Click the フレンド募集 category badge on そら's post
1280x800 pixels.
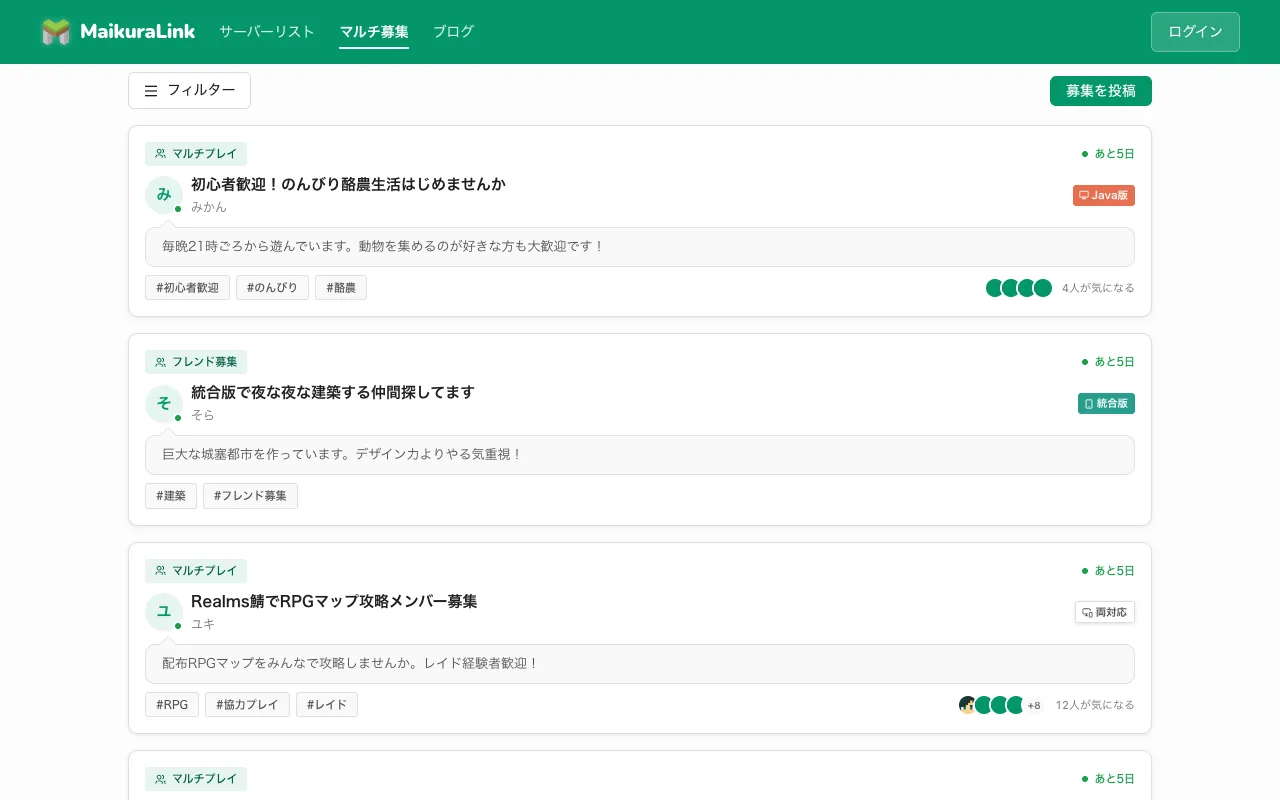[196, 362]
